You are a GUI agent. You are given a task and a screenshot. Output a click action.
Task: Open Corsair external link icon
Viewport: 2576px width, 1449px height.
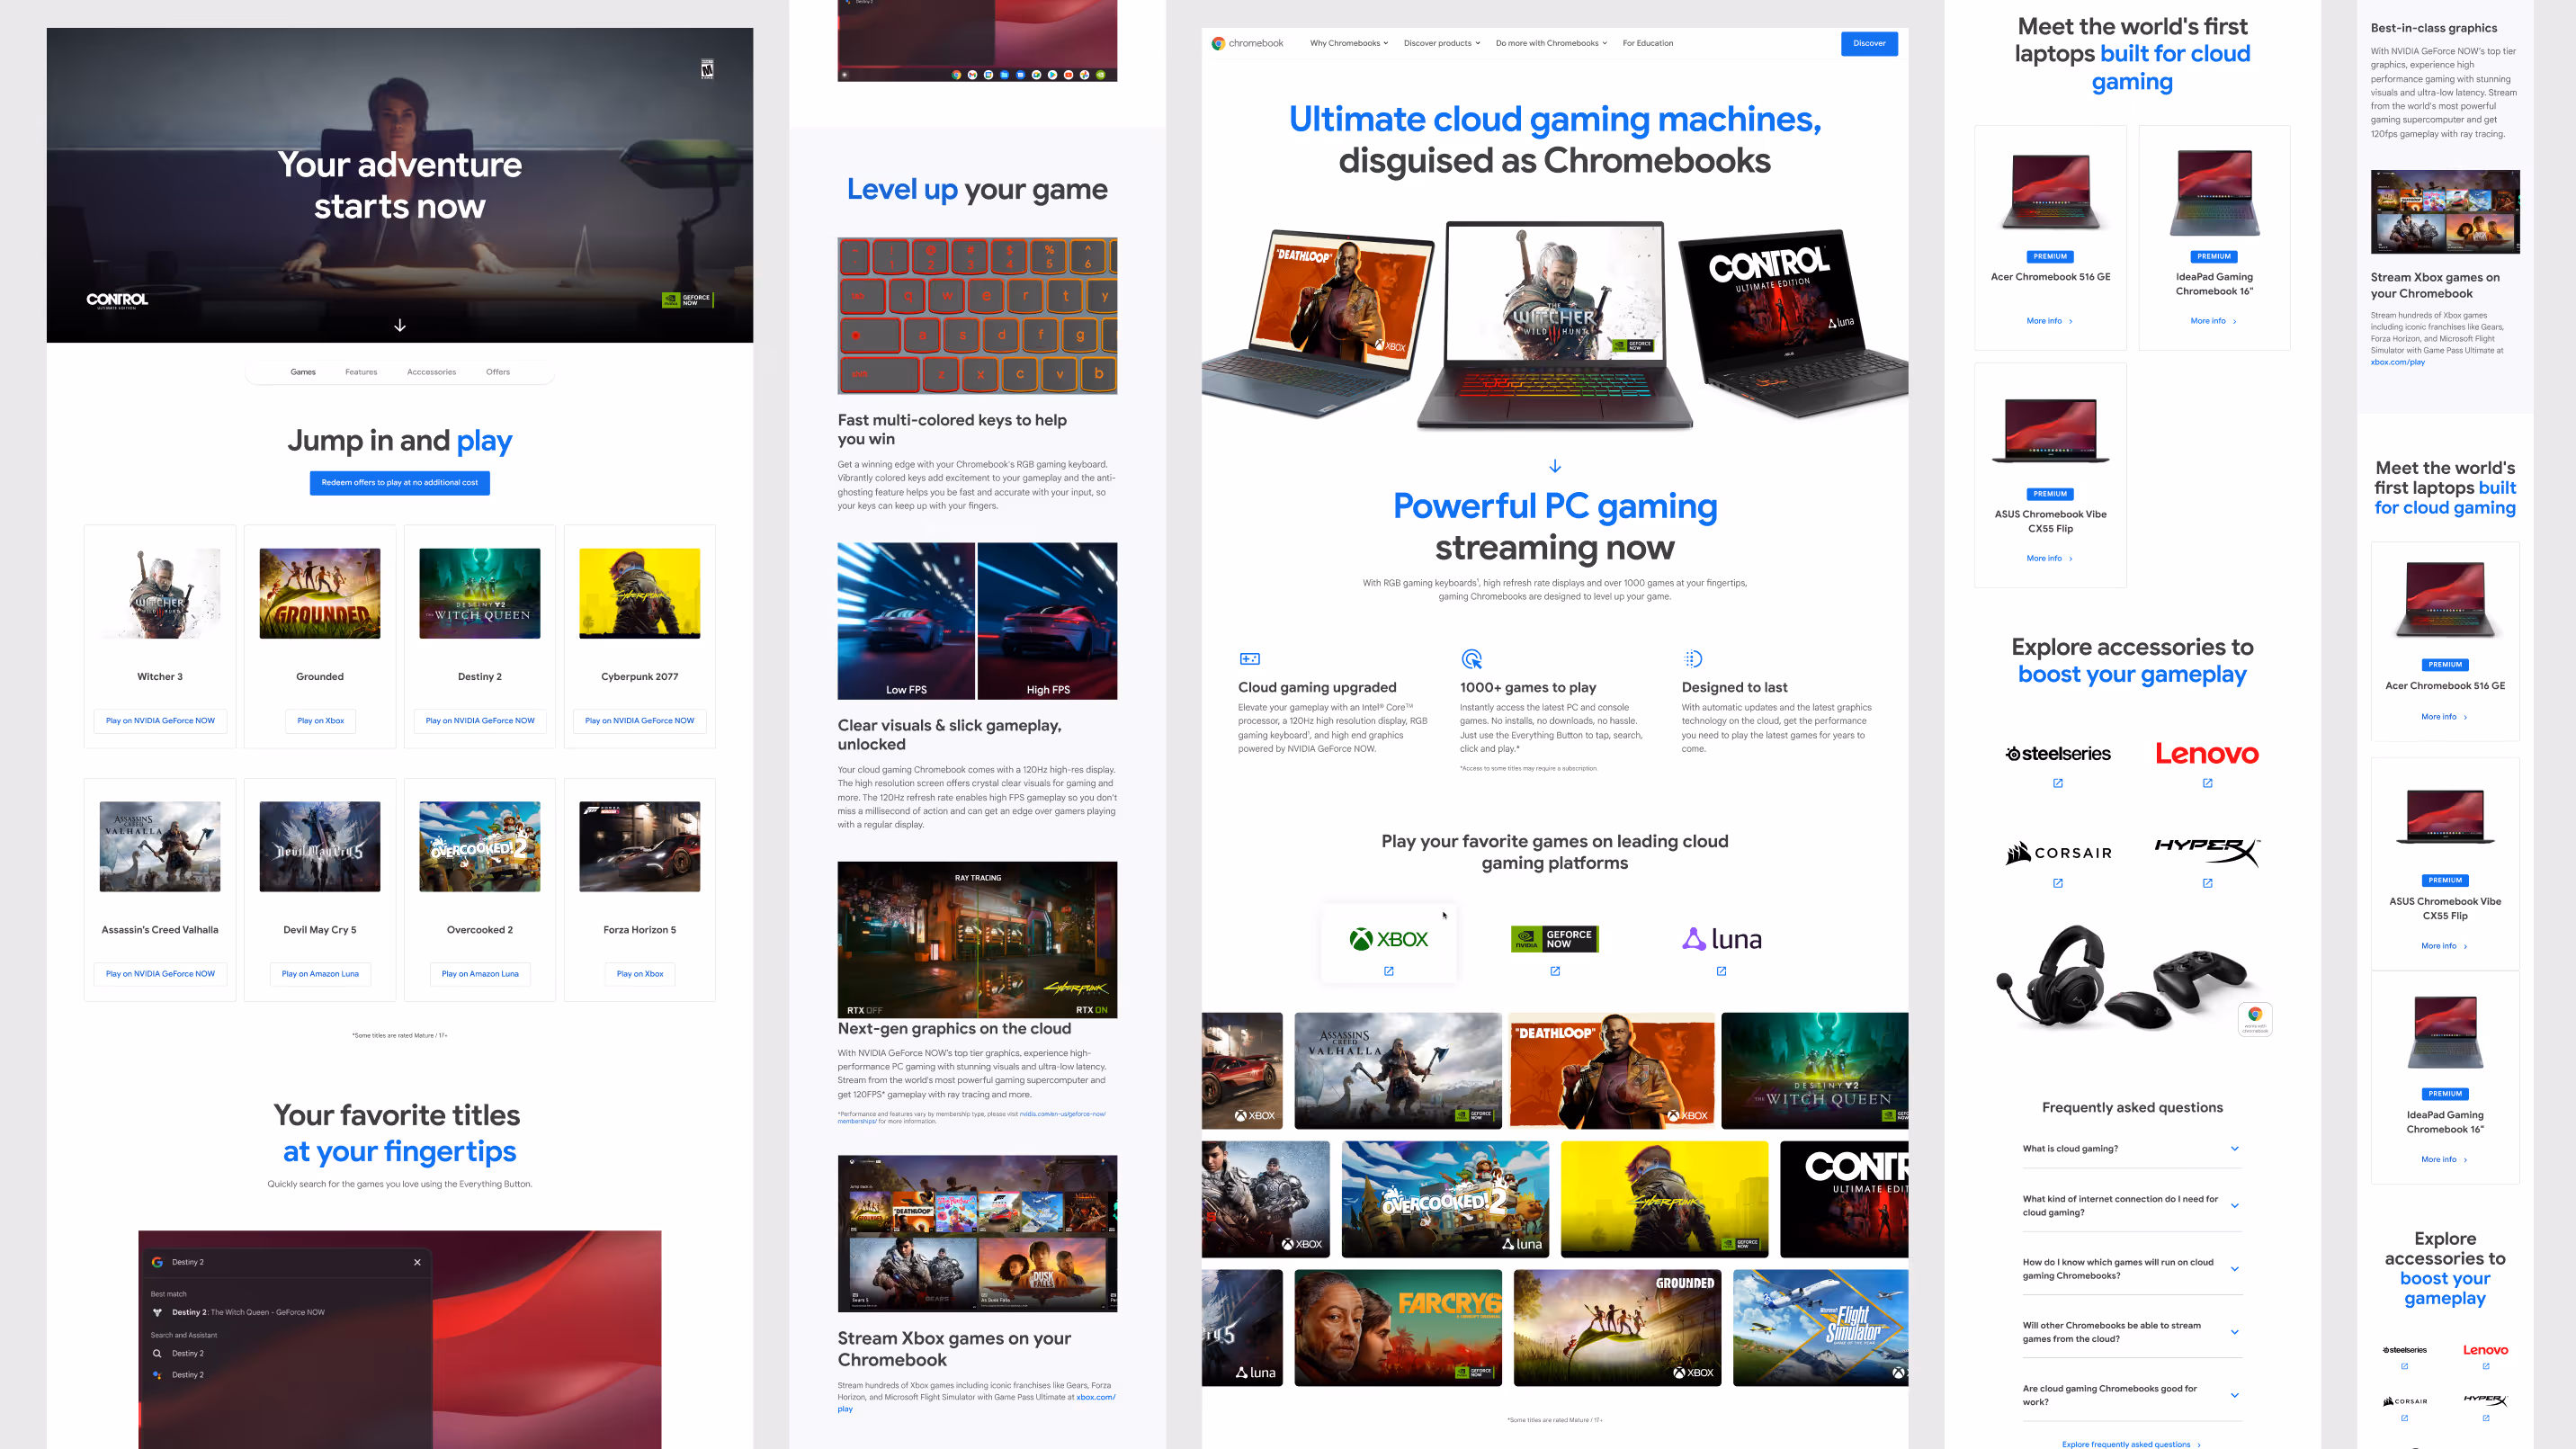[x=2058, y=883]
